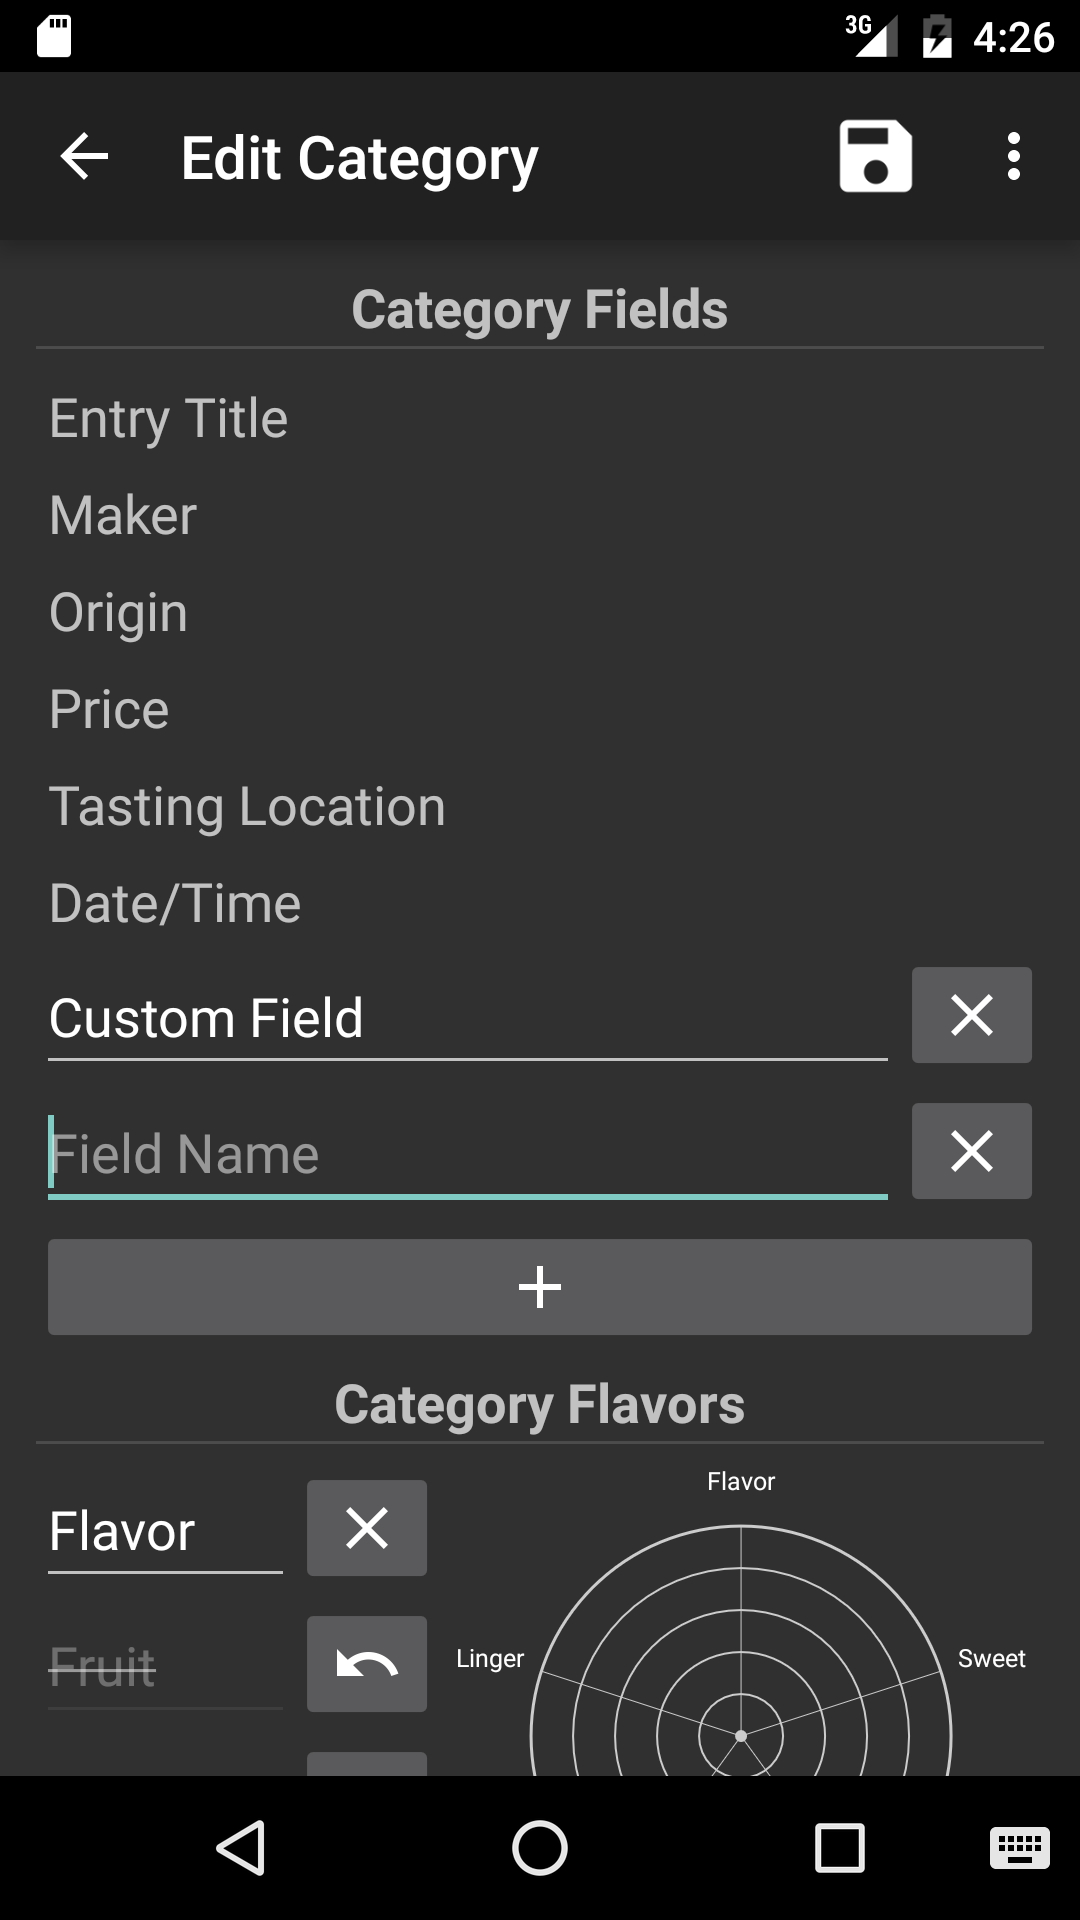Tap the Date/Time field

click(x=175, y=904)
